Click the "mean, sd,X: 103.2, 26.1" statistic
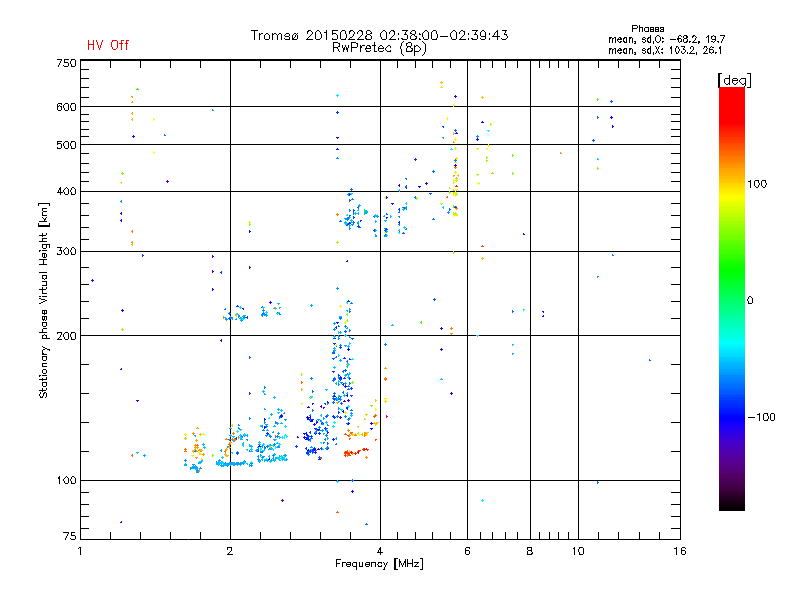 tap(658, 49)
